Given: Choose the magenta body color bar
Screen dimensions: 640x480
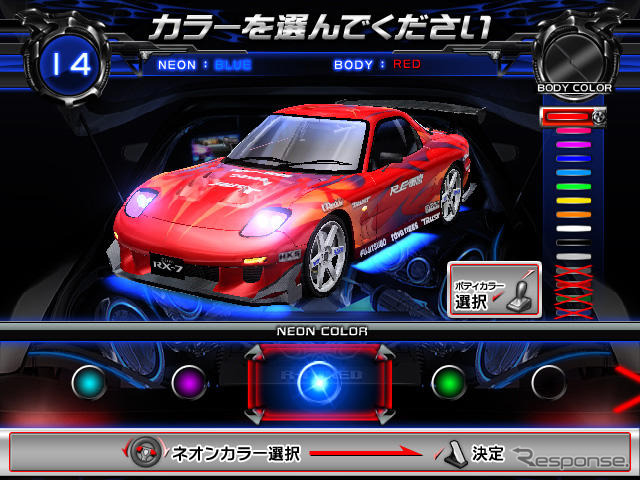Looking at the screenshot, I should [573, 145].
